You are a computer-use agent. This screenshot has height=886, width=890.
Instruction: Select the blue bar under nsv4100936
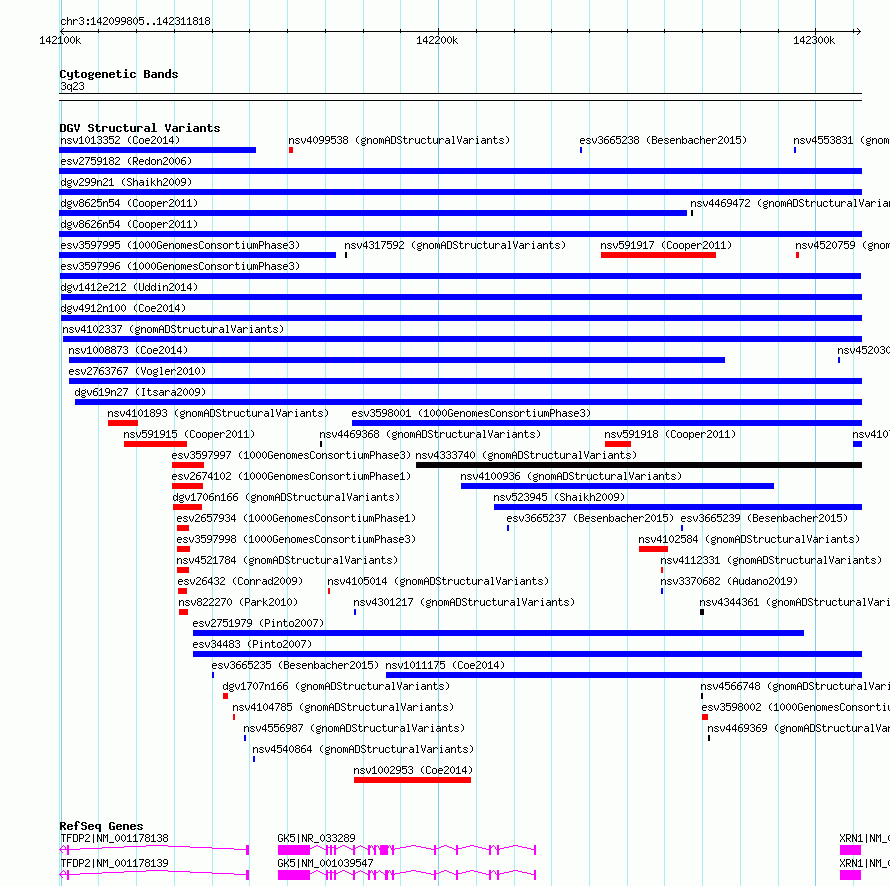618,486
